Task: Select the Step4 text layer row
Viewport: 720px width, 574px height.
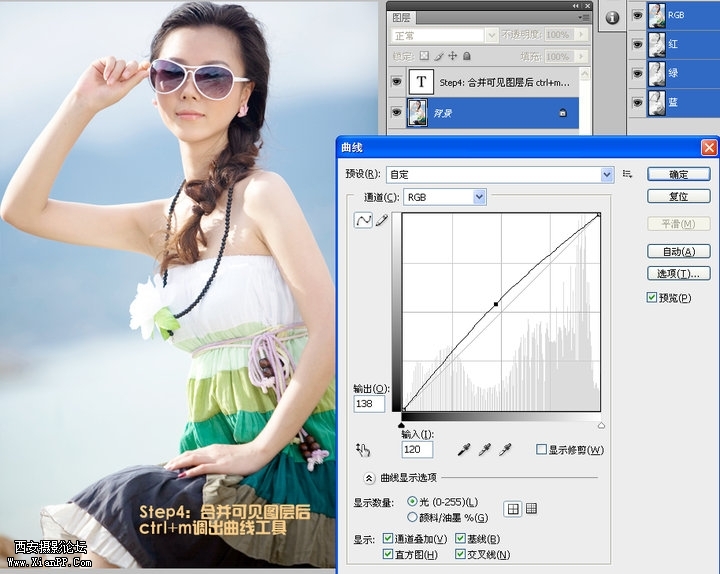Action: [483, 82]
